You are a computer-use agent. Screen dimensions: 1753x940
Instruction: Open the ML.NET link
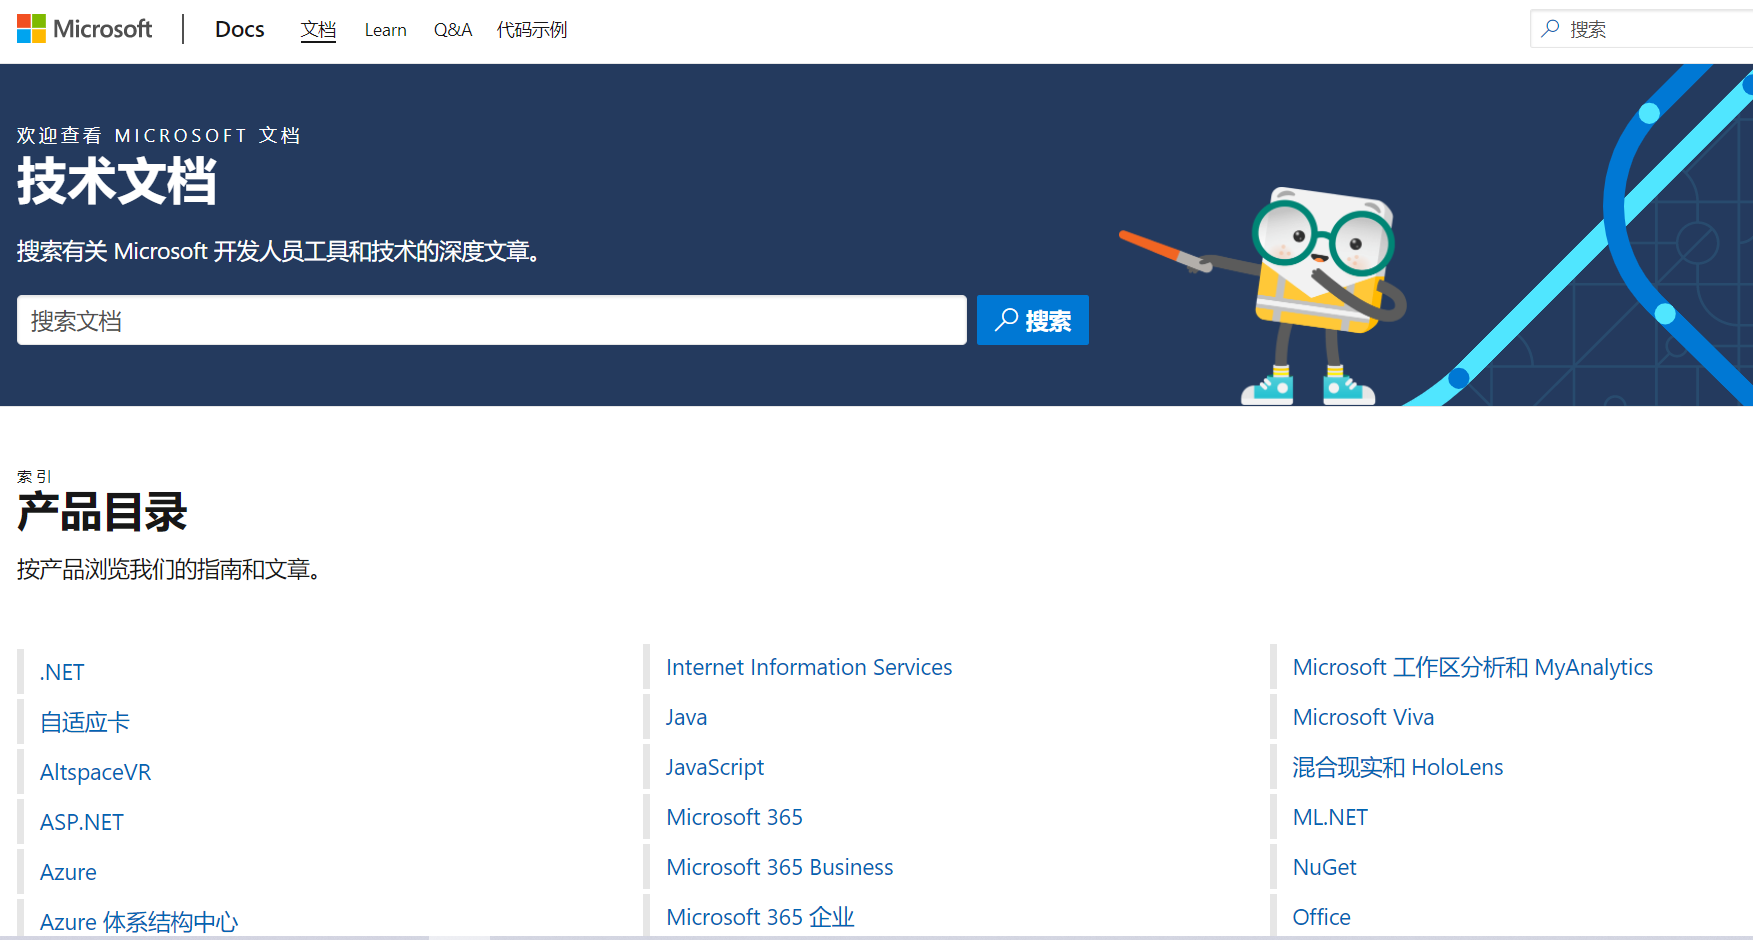[x=1330, y=817]
